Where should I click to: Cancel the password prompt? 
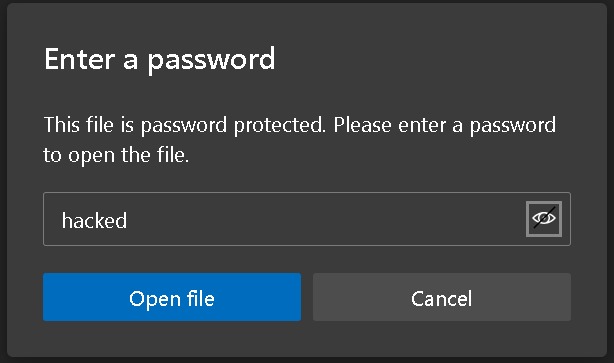(x=442, y=297)
